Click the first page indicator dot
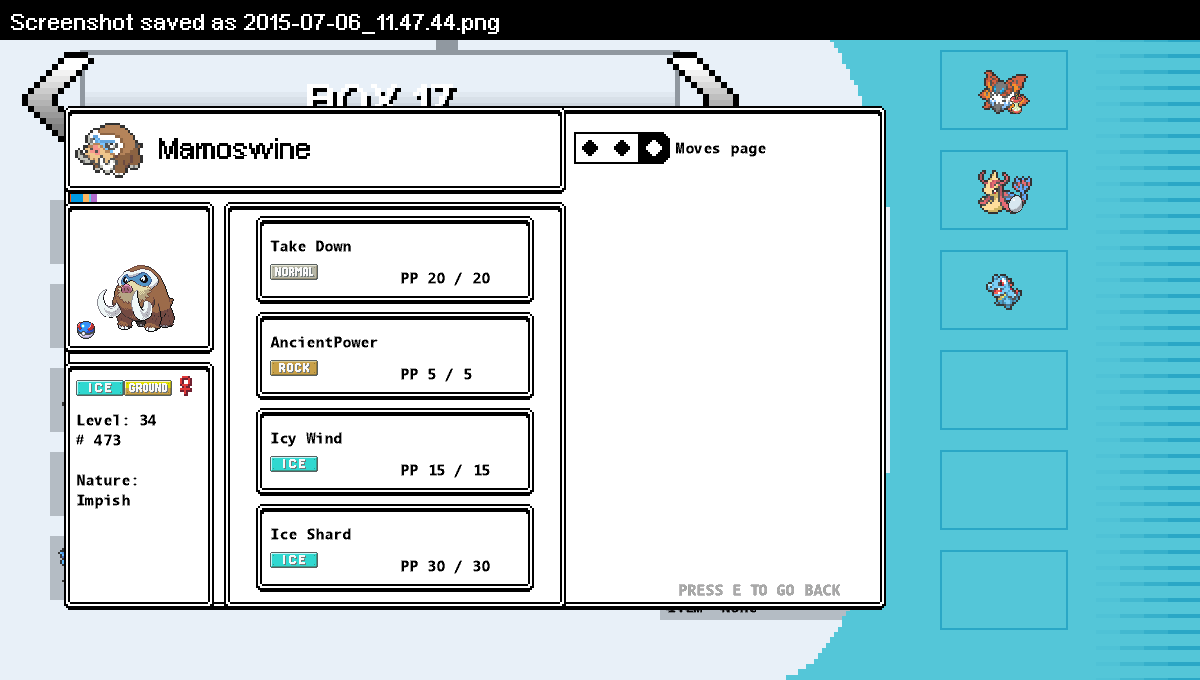The width and height of the screenshot is (1200, 680). tap(591, 148)
